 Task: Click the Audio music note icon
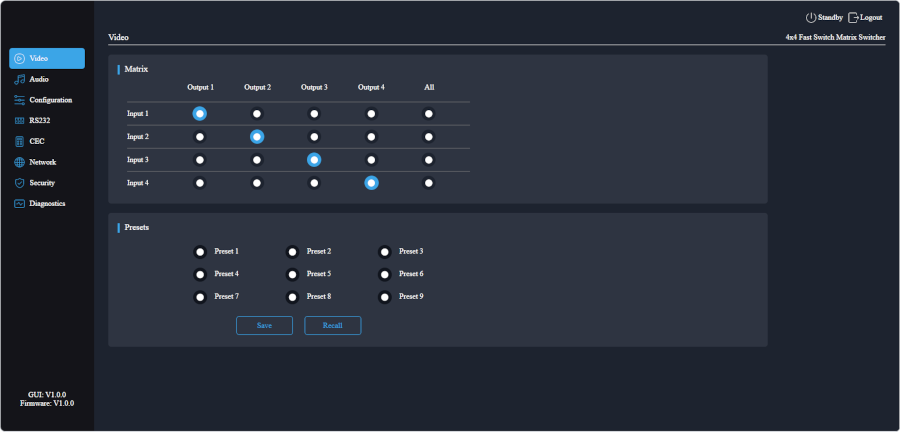tap(19, 79)
